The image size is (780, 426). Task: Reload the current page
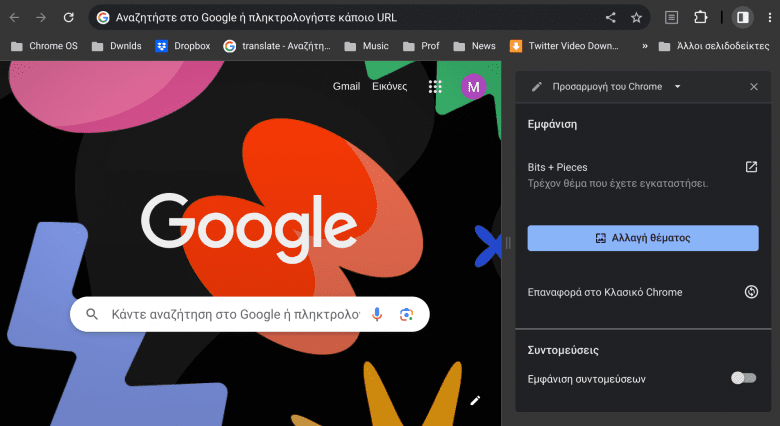pyautogui.click(x=69, y=17)
